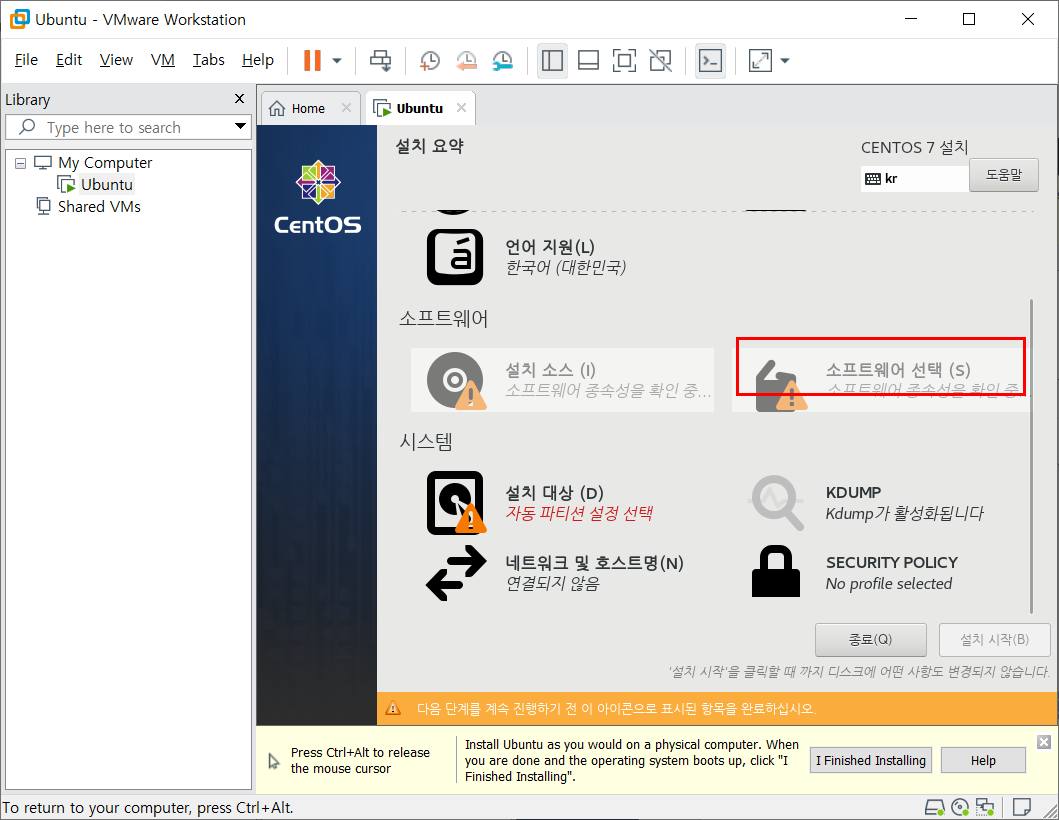This screenshot has height=820, width=1059.
Task: Open library search filter dropdown
Action: pos(240,126)
